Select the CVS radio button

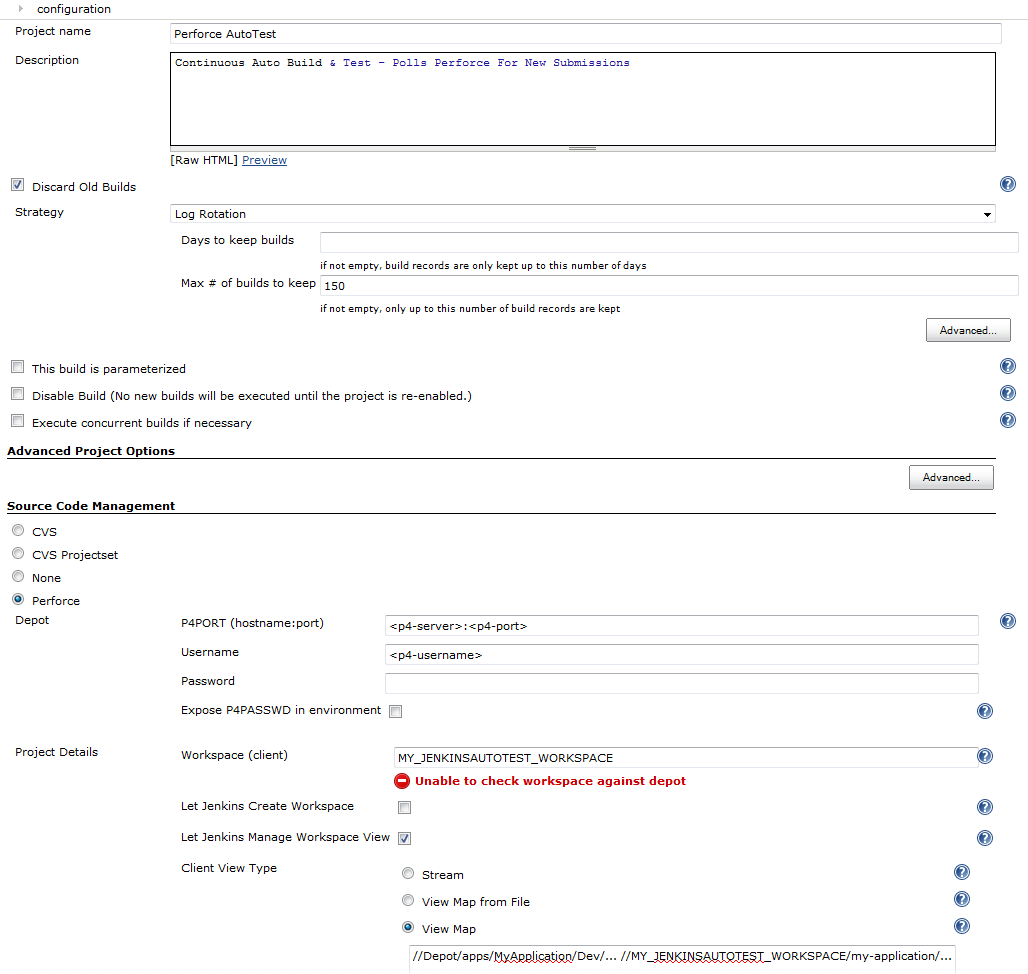18,530
